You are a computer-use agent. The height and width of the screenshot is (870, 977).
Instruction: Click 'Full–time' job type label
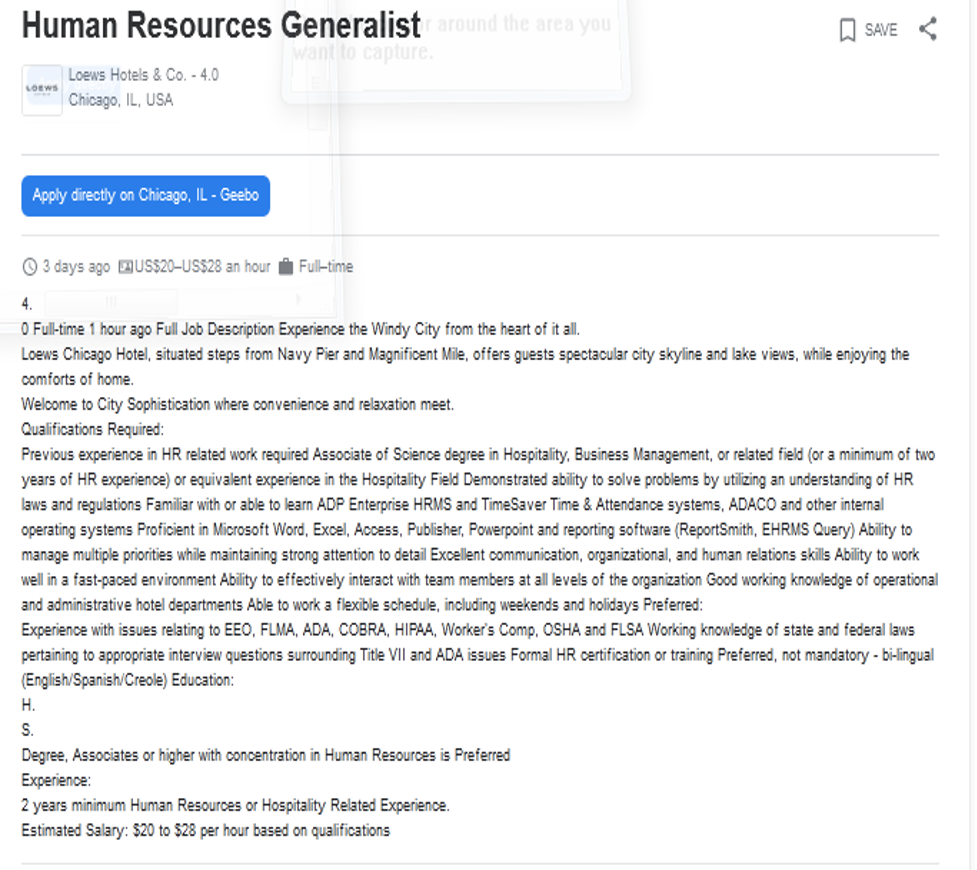point(326,267)
